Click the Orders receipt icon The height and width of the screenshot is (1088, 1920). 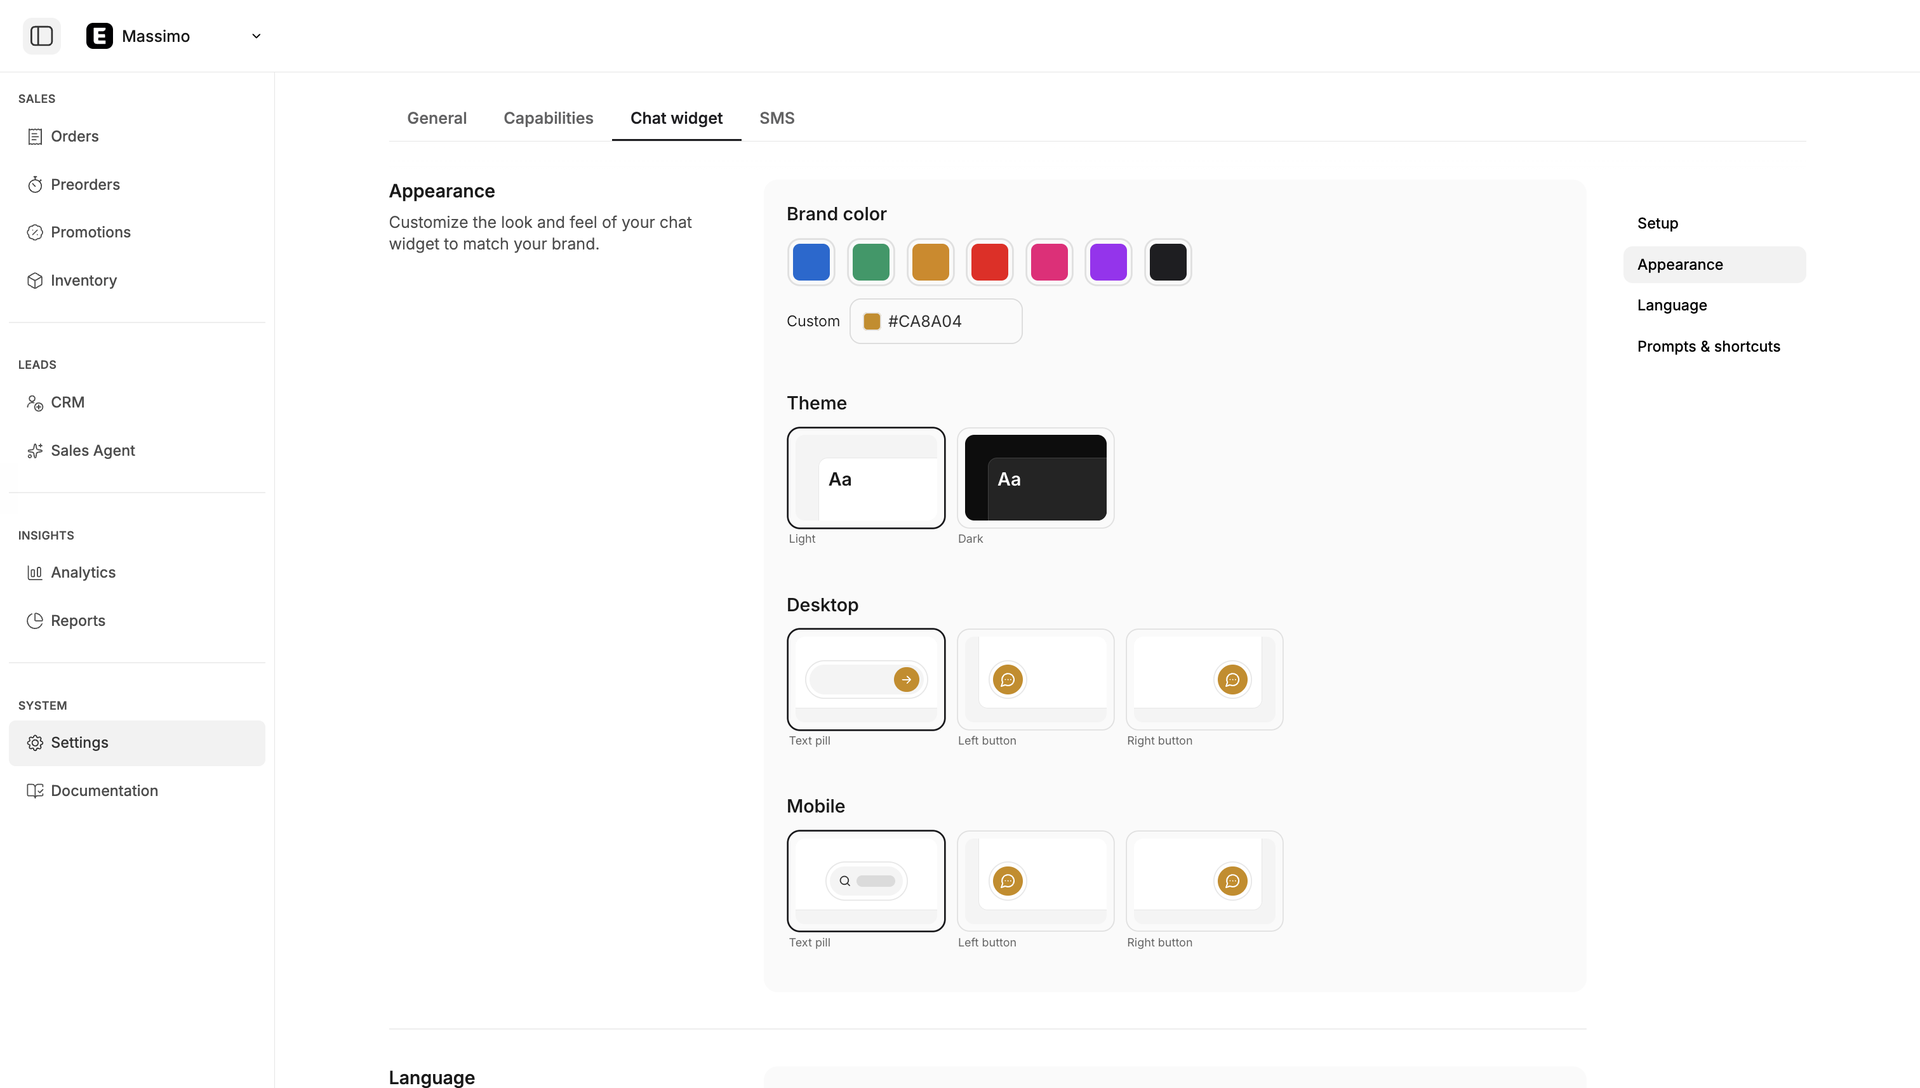(35, 137)
